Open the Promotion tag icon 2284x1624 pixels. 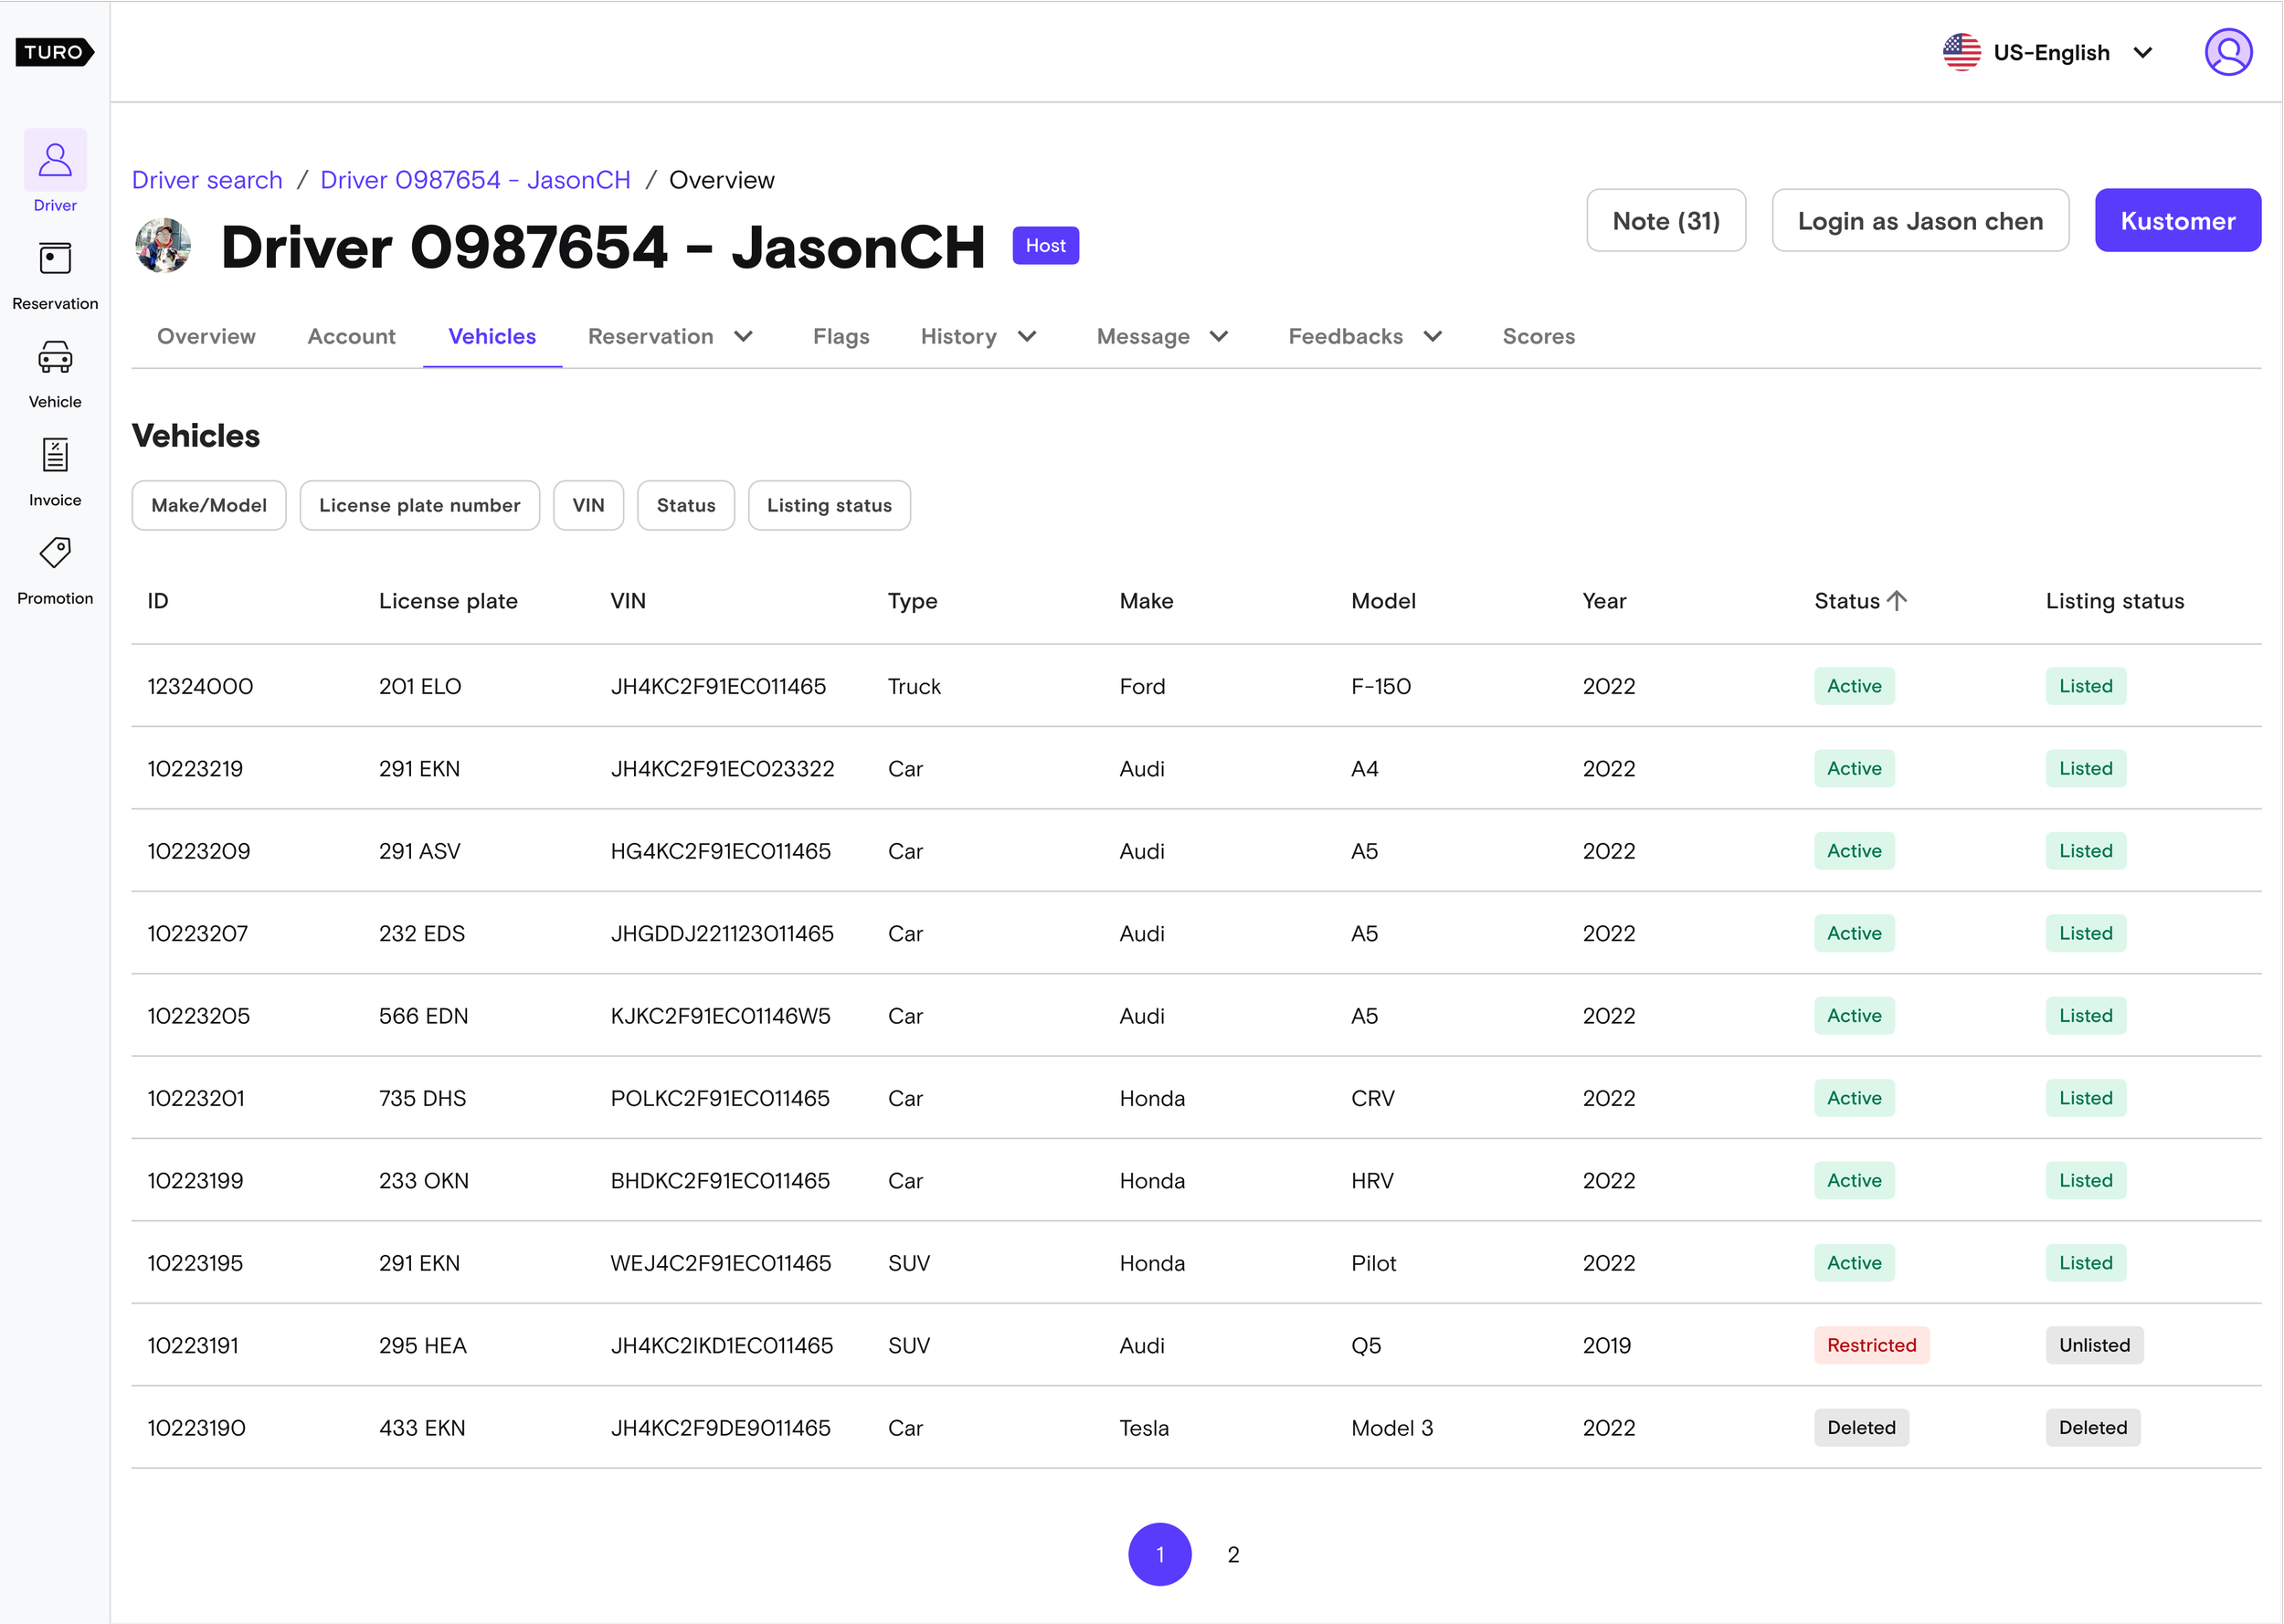pyautogui.click(x=55, y=553)
